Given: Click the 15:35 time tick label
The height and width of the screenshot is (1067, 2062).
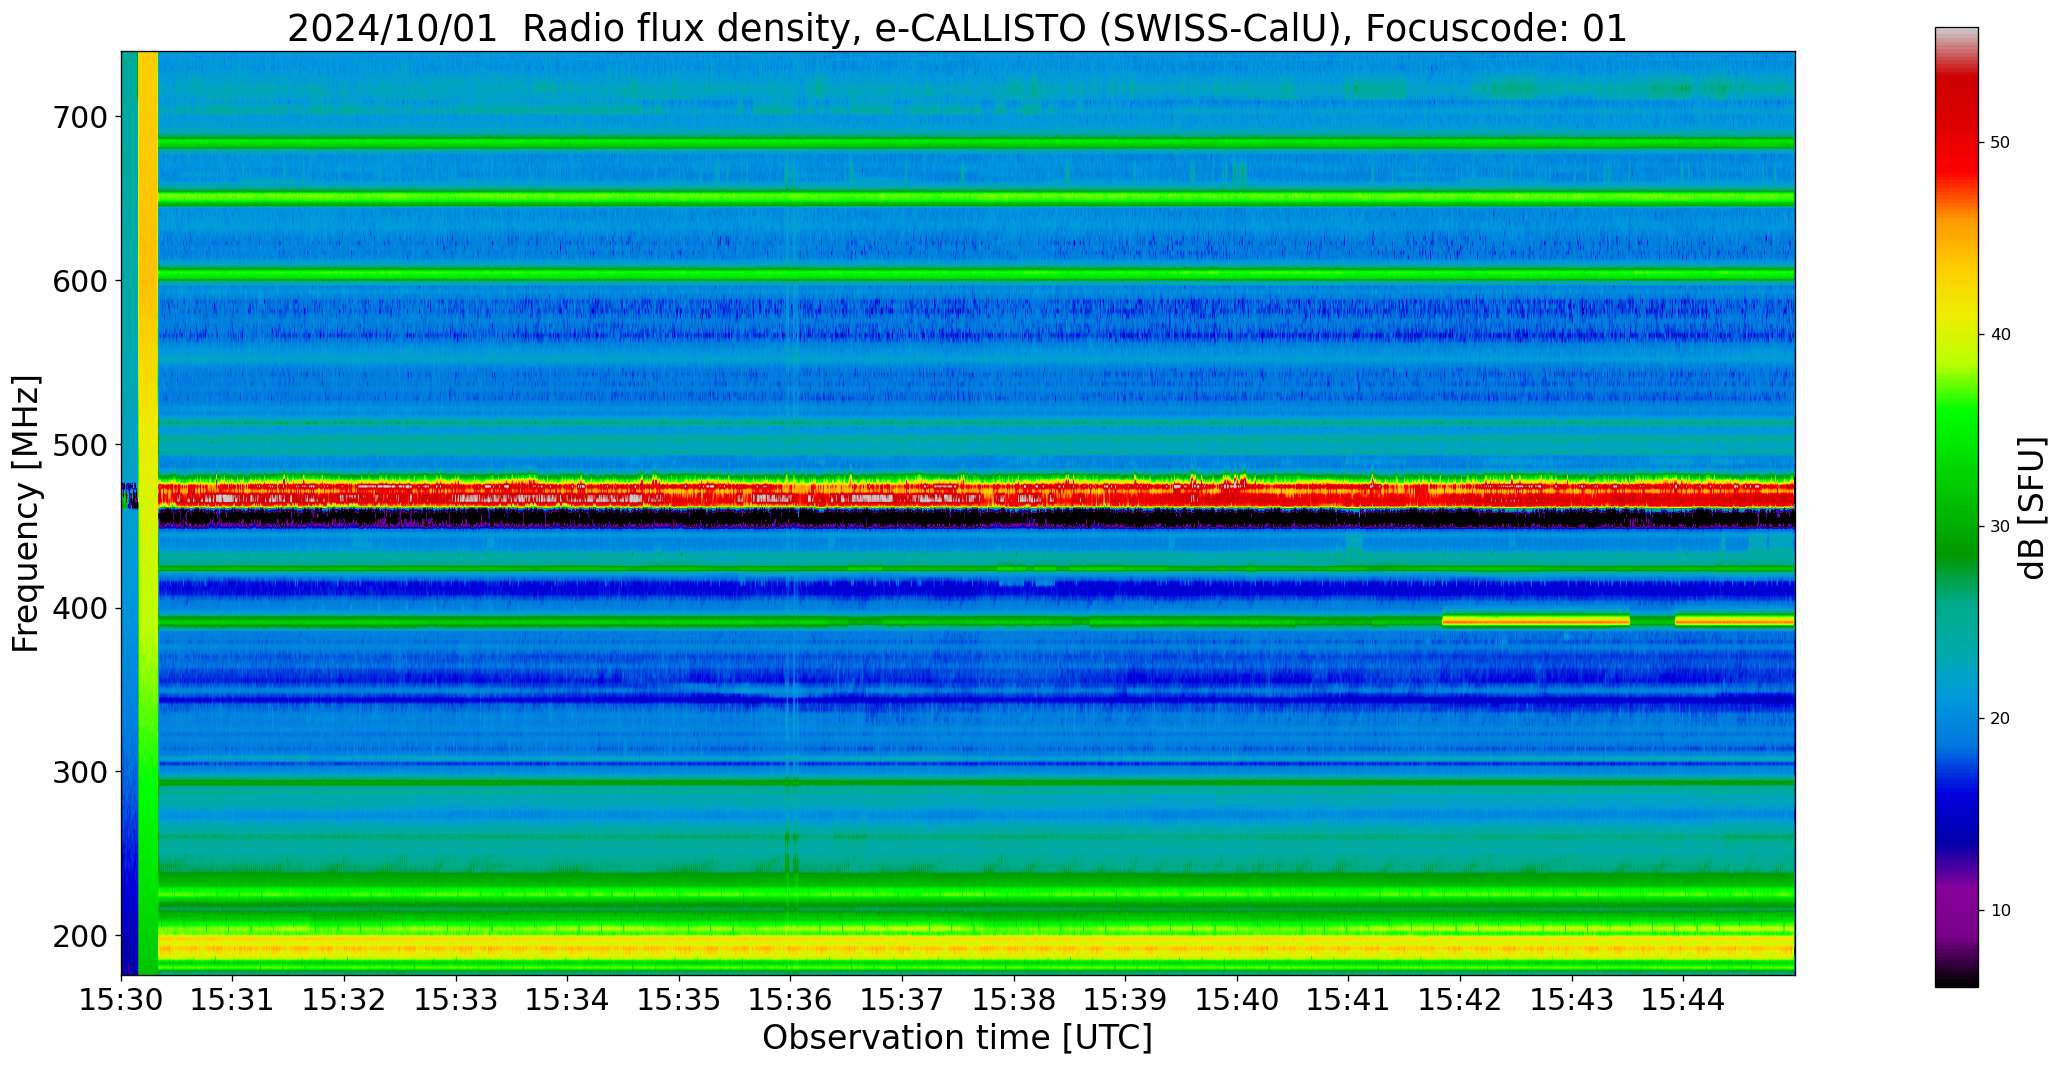Looking at the screenshot, I should [x=679, y=999].
